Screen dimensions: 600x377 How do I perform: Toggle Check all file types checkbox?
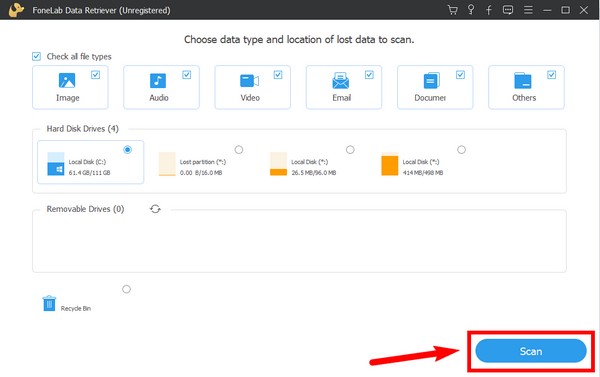tap(36, 57)
